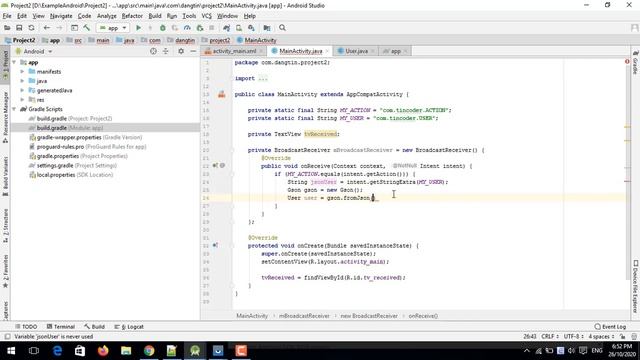The width and height of the screenshot is (640, 360).
Task: Click the scroll-from-source target icon
Action: pyautogui.click(x=153, y=51)
